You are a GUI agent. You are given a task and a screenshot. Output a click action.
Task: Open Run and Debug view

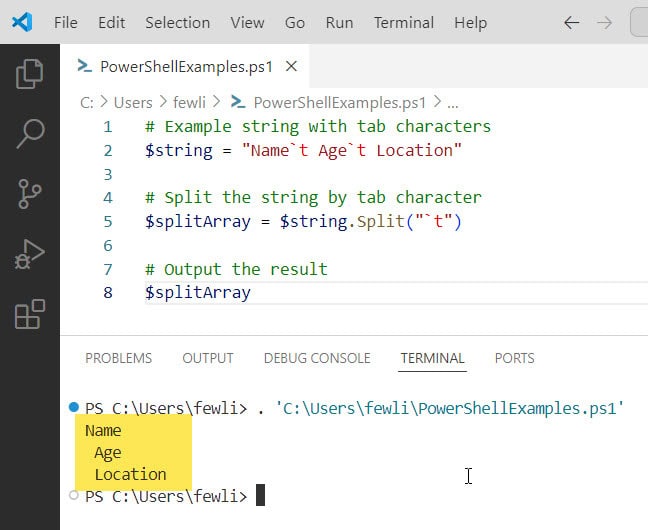pyautogui.click(x=29, y=254)
